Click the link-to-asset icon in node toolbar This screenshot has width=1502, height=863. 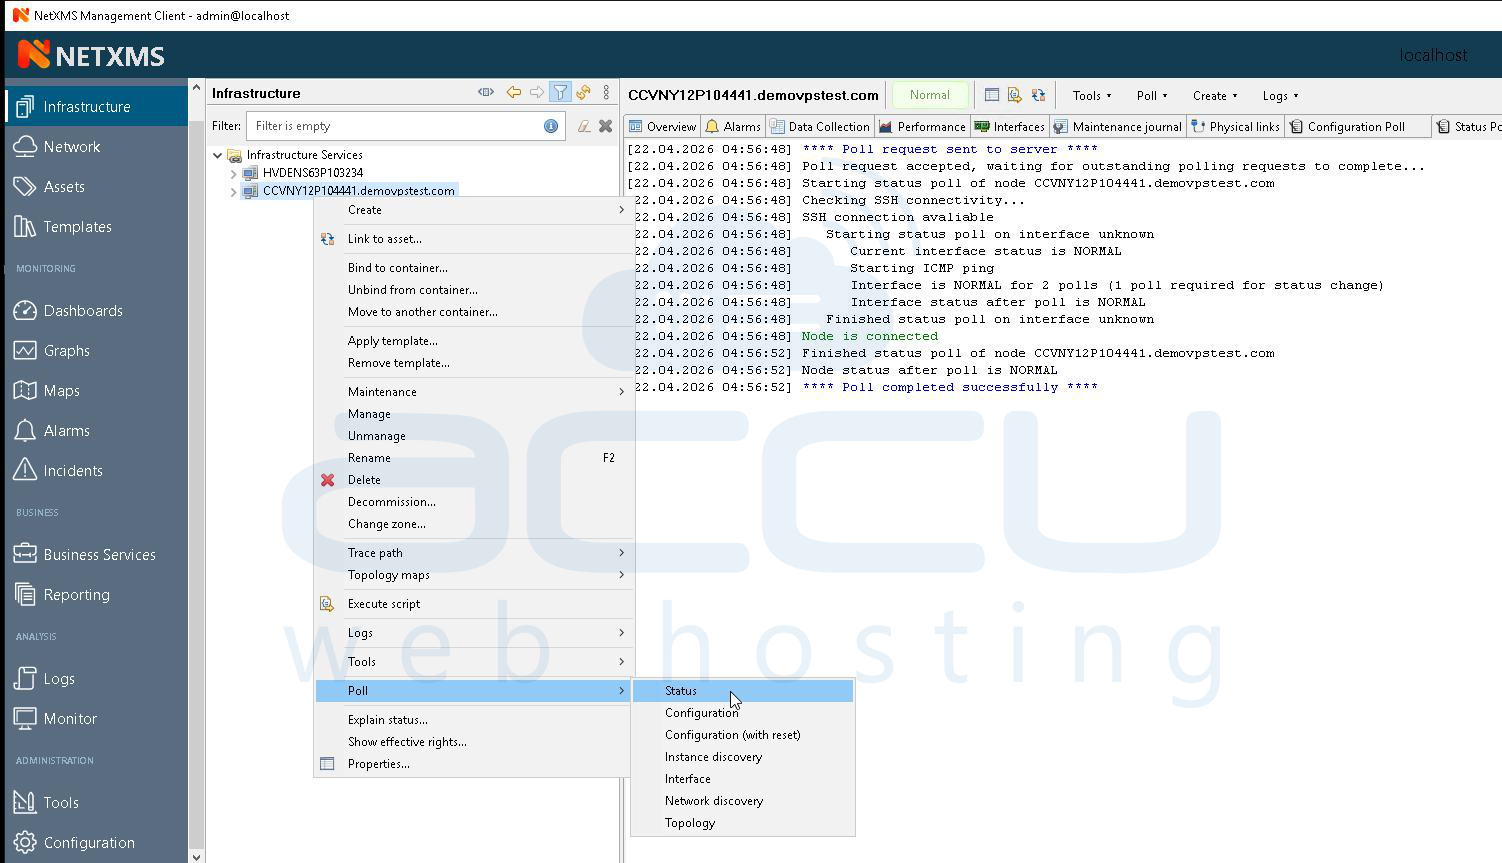pos(1038,95)
